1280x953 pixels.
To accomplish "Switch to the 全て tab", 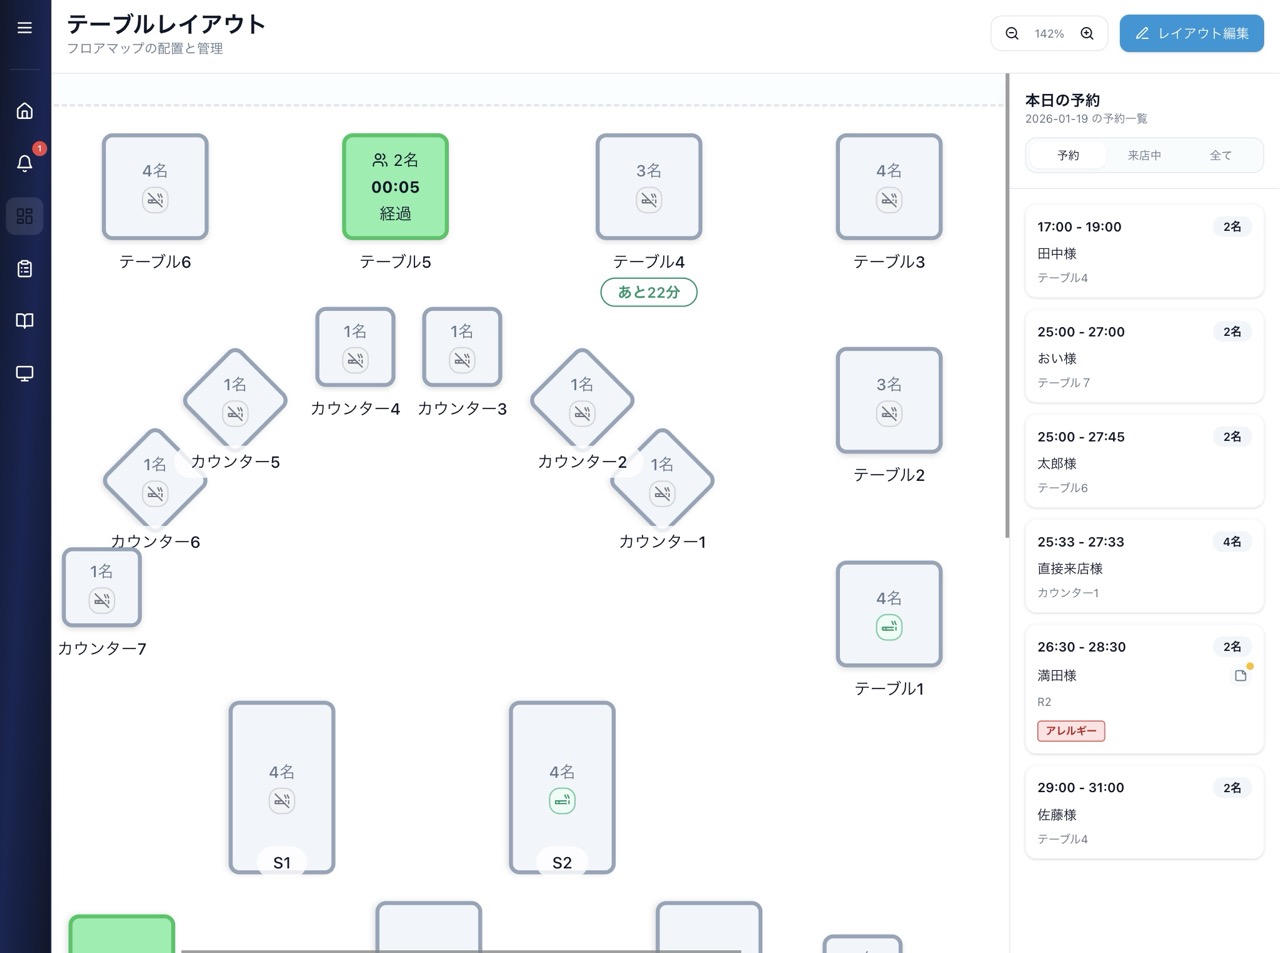I will click(x=1221, y=155).
